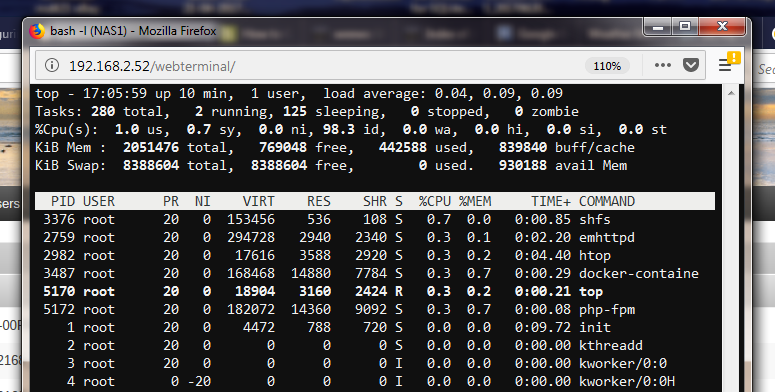Open page actions three-dot menu
Image resolution: width=775 pixels, height=392 pixels.
662,65
